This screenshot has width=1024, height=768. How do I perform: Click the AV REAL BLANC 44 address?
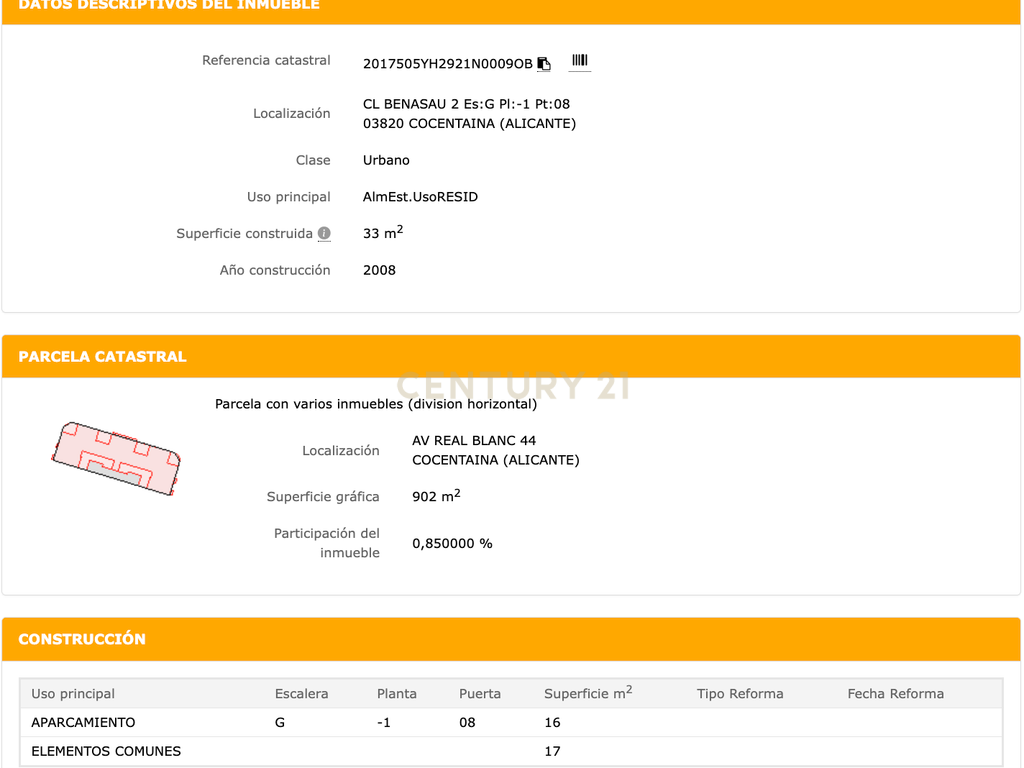(474, 441)
